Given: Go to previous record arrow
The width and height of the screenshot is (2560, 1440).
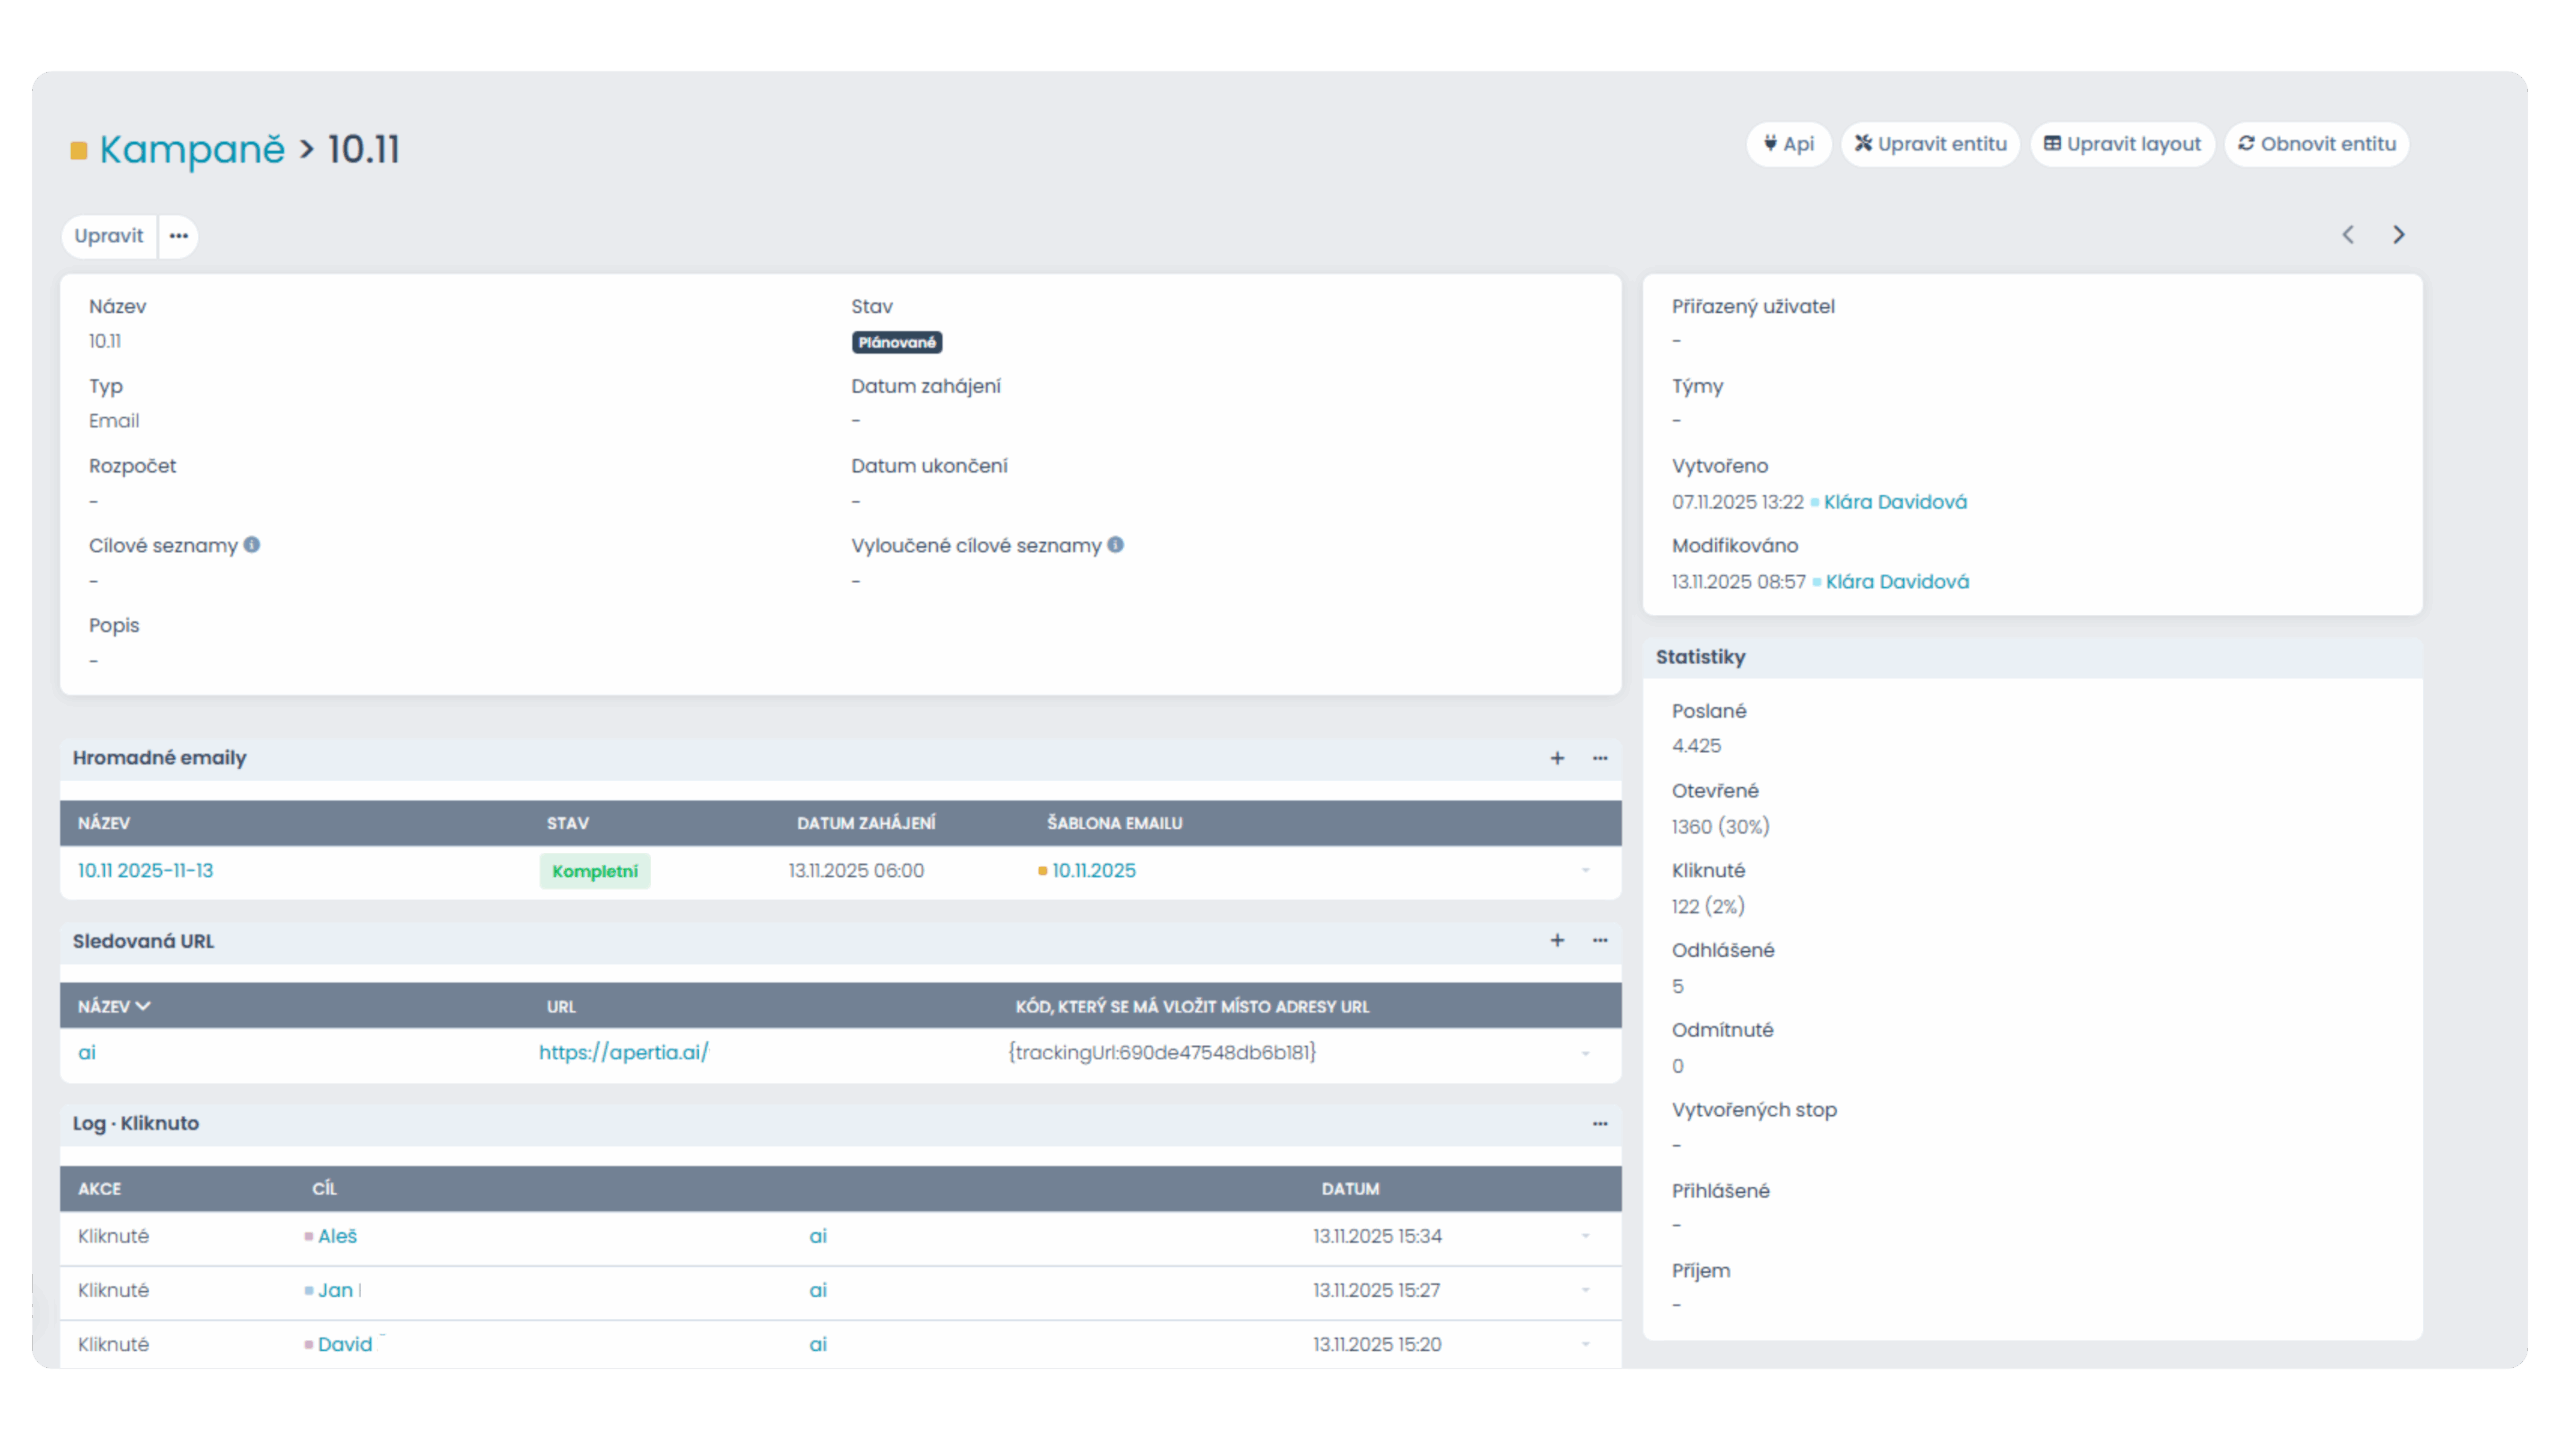Looking at the screenshot, I should (x=2348, y=235).
